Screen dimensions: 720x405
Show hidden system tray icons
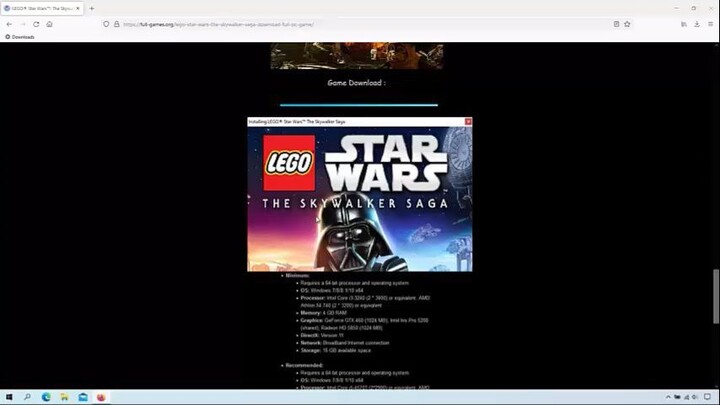tap(668, 397)
